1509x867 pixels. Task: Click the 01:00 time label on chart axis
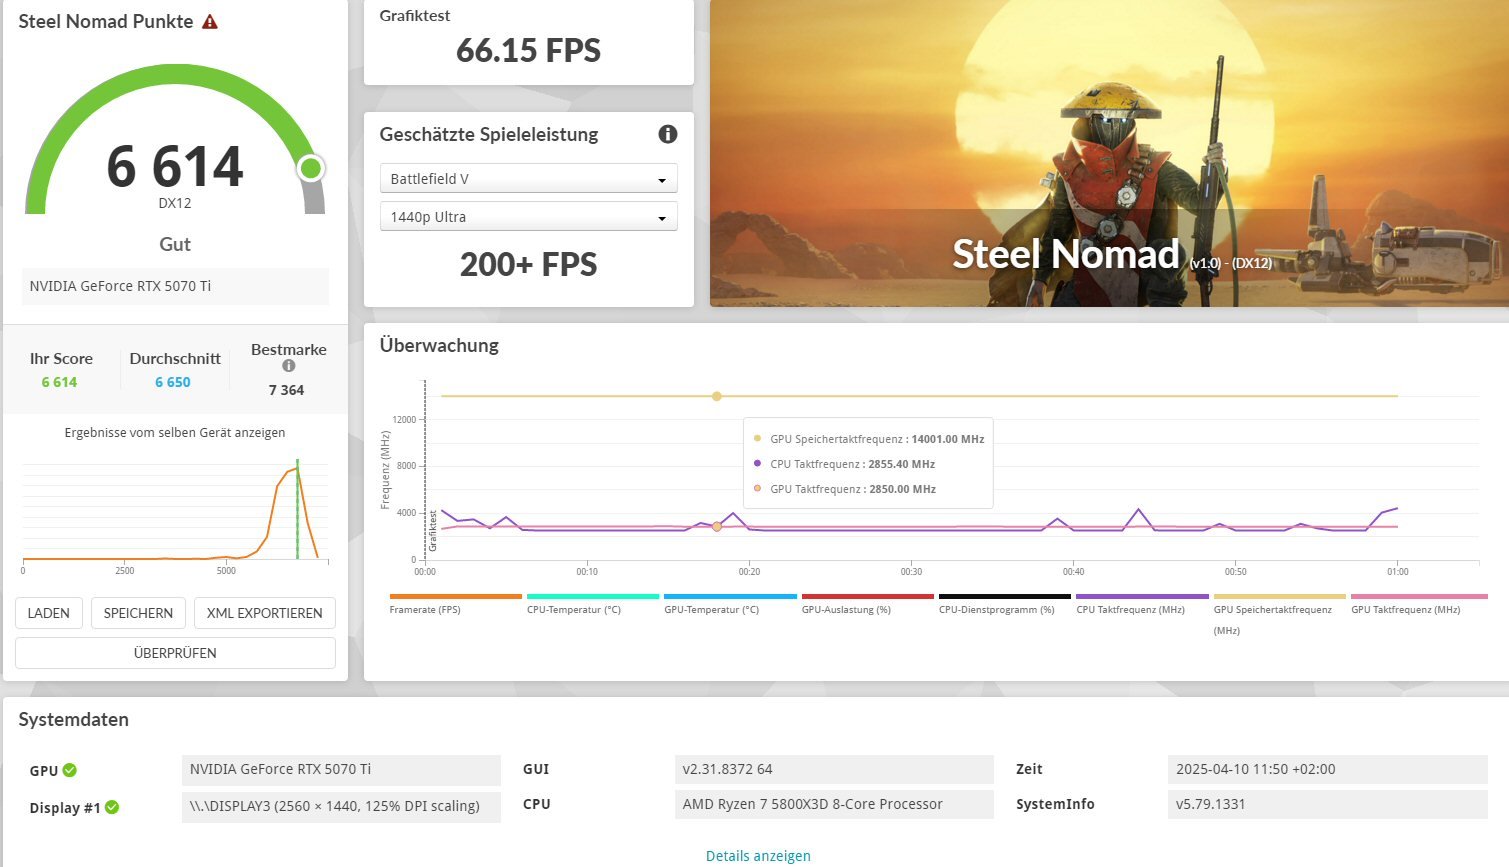(1397, 572)
